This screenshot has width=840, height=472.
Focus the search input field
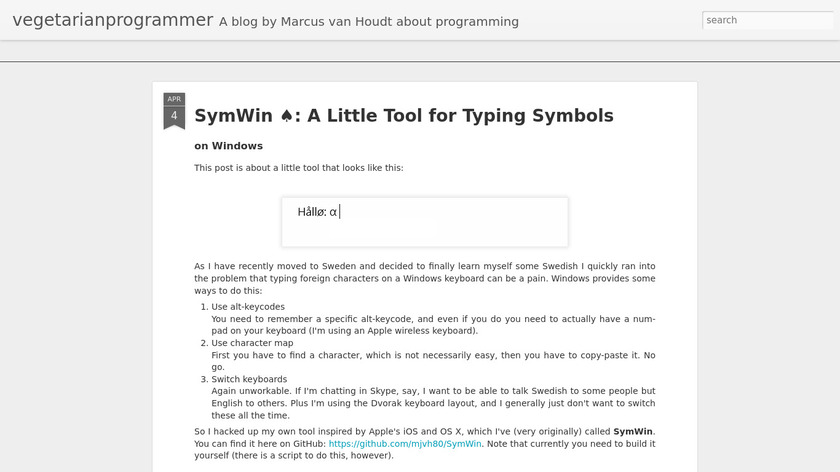coord(766,20)
